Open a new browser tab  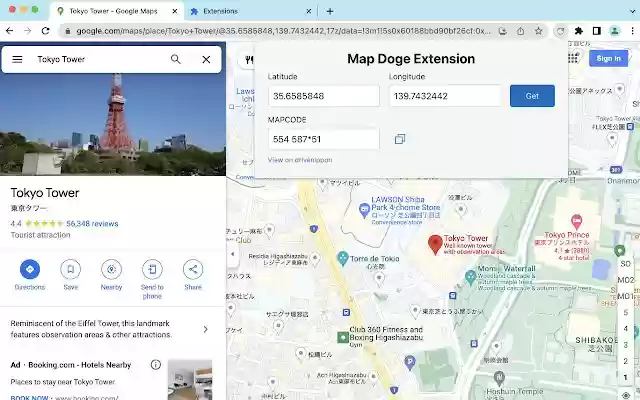(330, 11)
